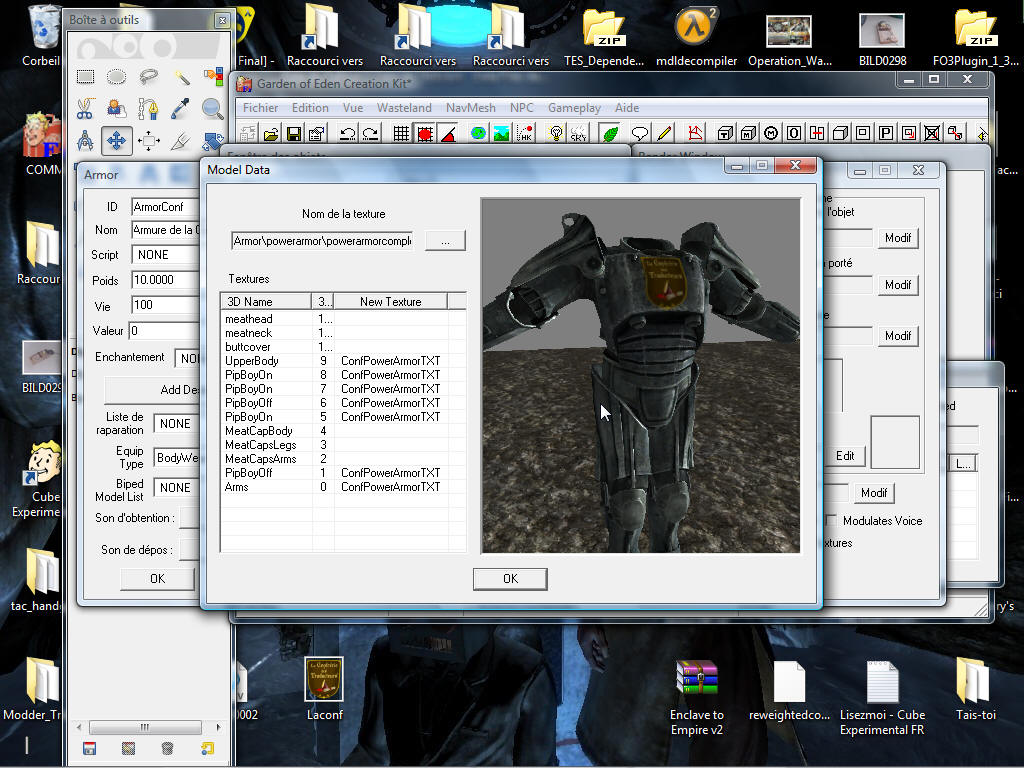This screenshot has height=768, width=1024.
Task: Click the reset tool options icon at toolbox bottom
Action: click(x=207, y=748)
